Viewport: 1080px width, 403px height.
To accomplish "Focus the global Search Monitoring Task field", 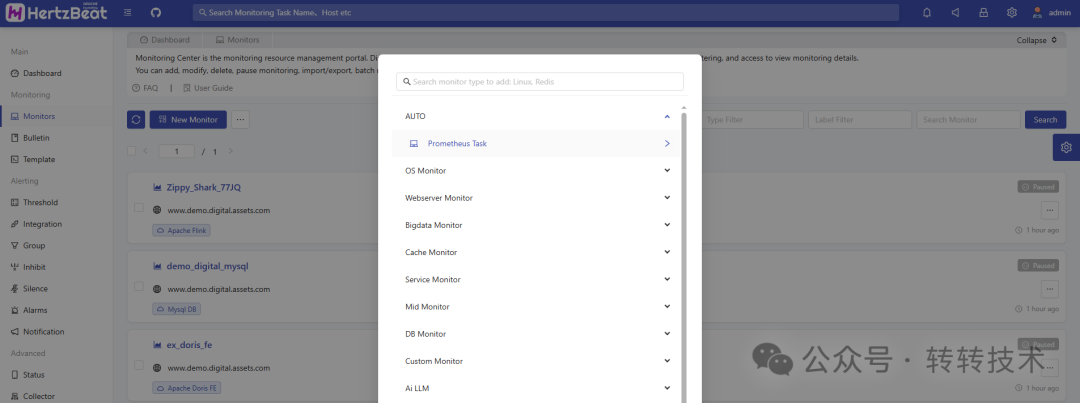I will [546, 12].
